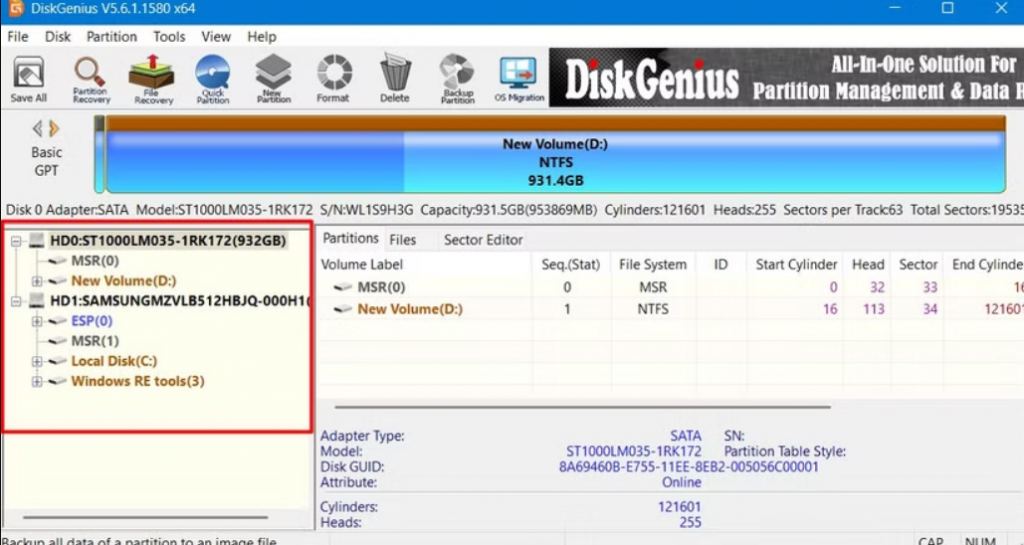Open the Backup Partition tool
The image size is (1024, 545).
tap(457, 79)
